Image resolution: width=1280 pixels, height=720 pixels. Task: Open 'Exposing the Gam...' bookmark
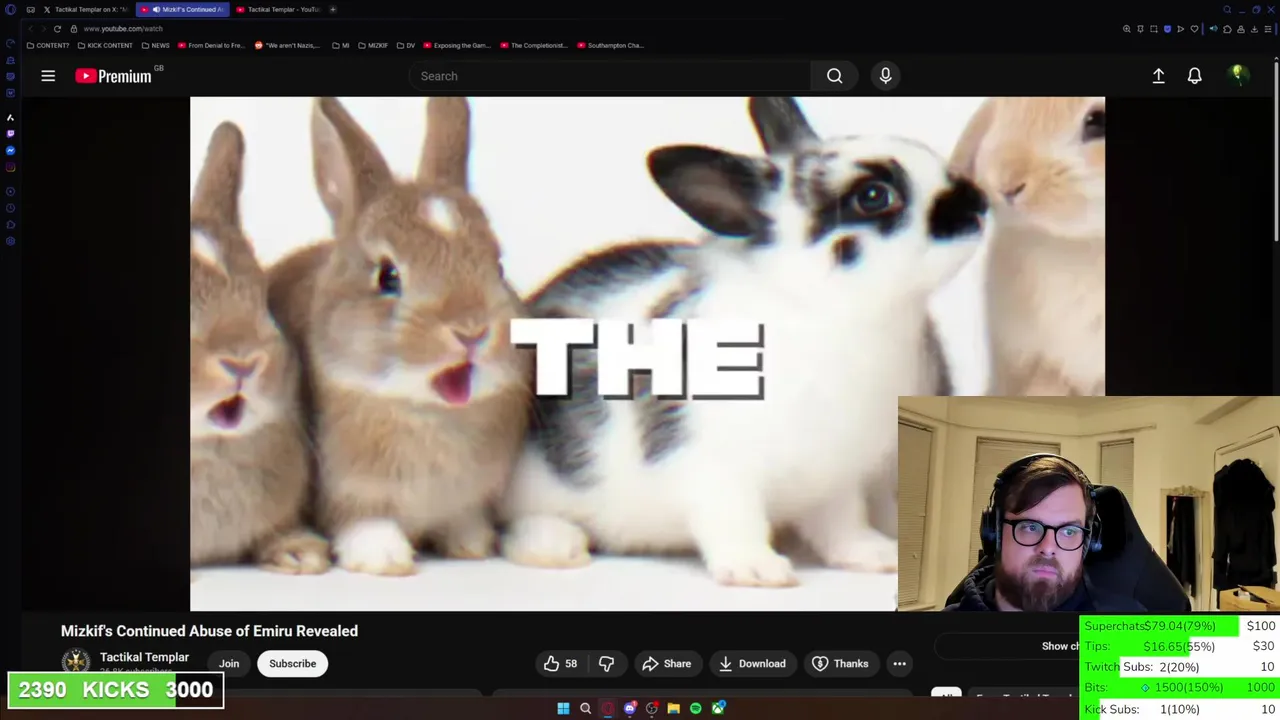[457, 45]
